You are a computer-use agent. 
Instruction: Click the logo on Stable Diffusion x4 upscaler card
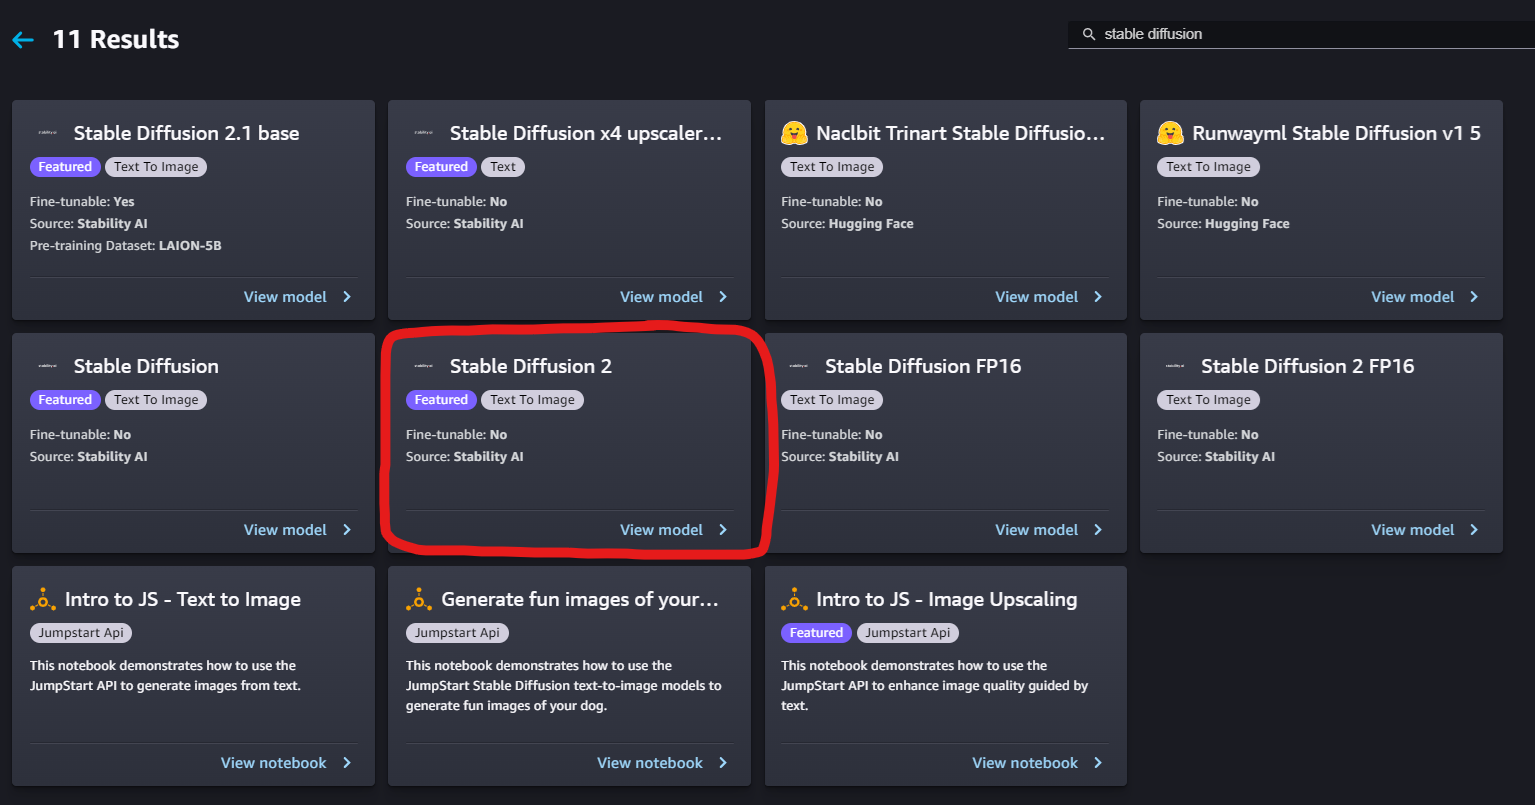423,133
